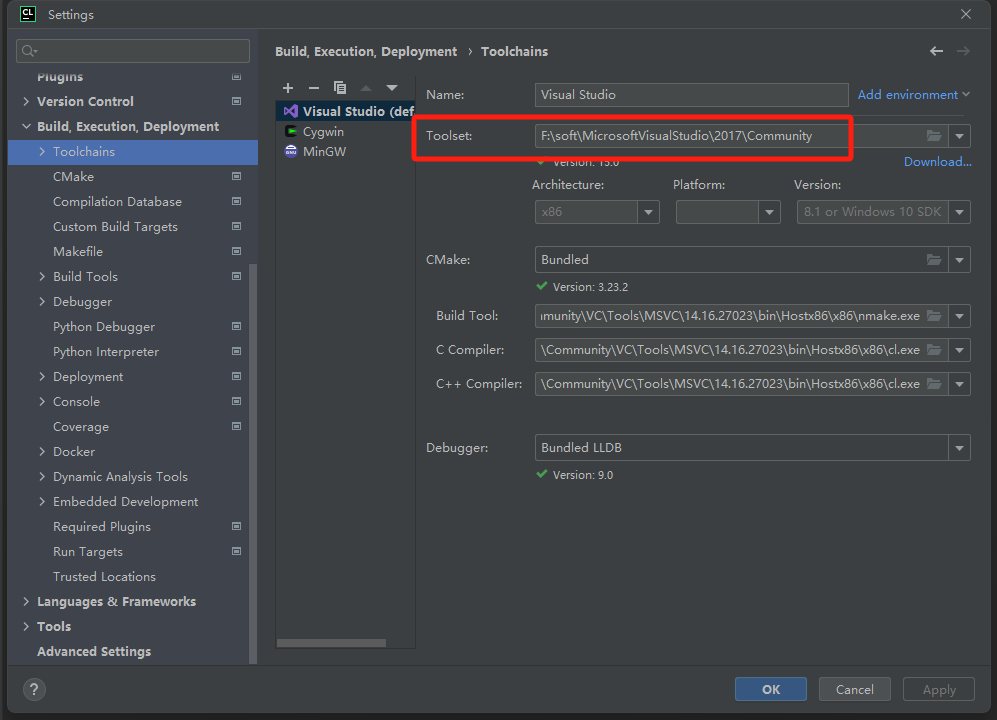Open help with question mark icon
Image resolution: width=997 pixels, height=720 pixels.
34,689
